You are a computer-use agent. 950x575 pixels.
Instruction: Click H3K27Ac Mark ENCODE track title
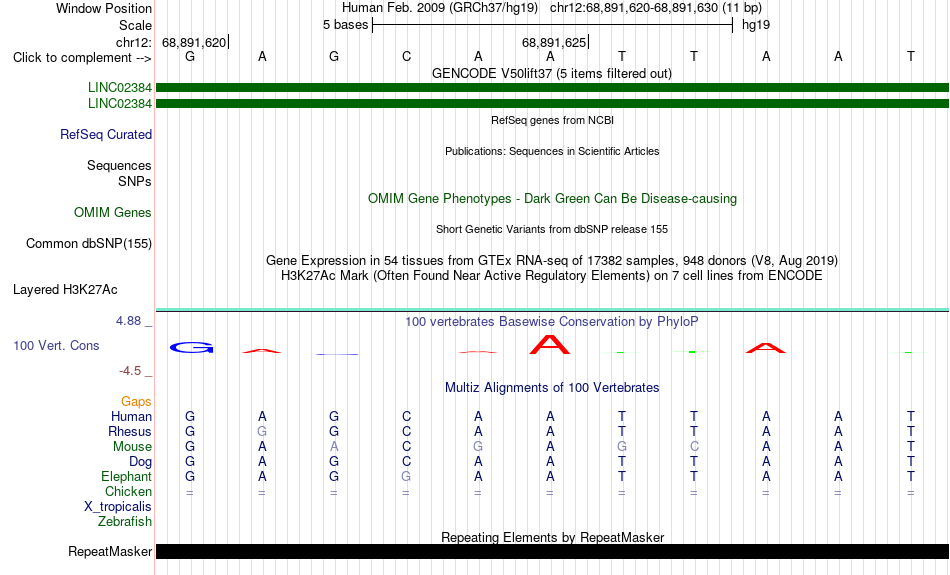(x=552, y=276)
